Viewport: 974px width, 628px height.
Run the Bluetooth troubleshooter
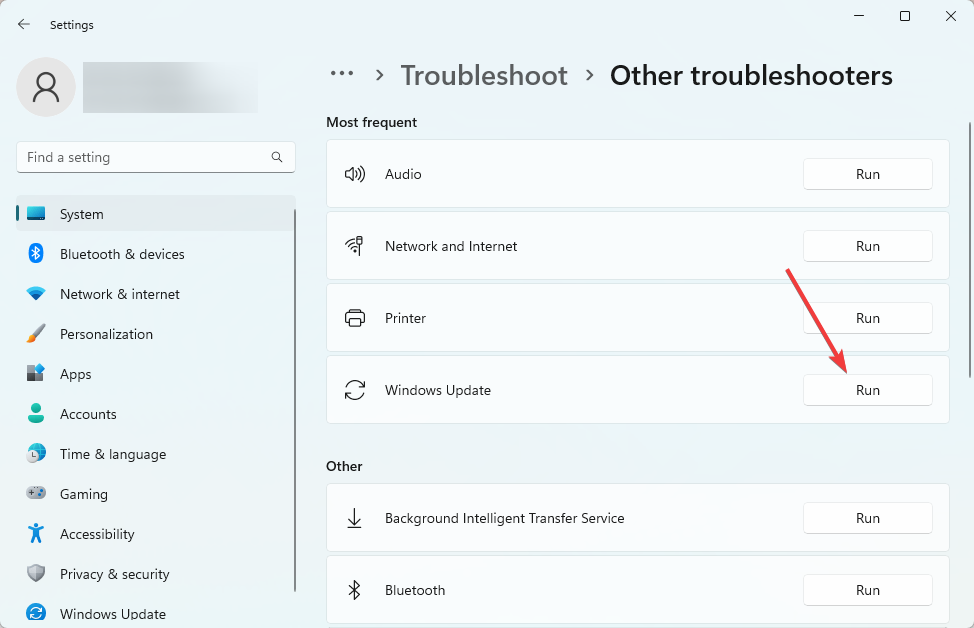(868, 590)
